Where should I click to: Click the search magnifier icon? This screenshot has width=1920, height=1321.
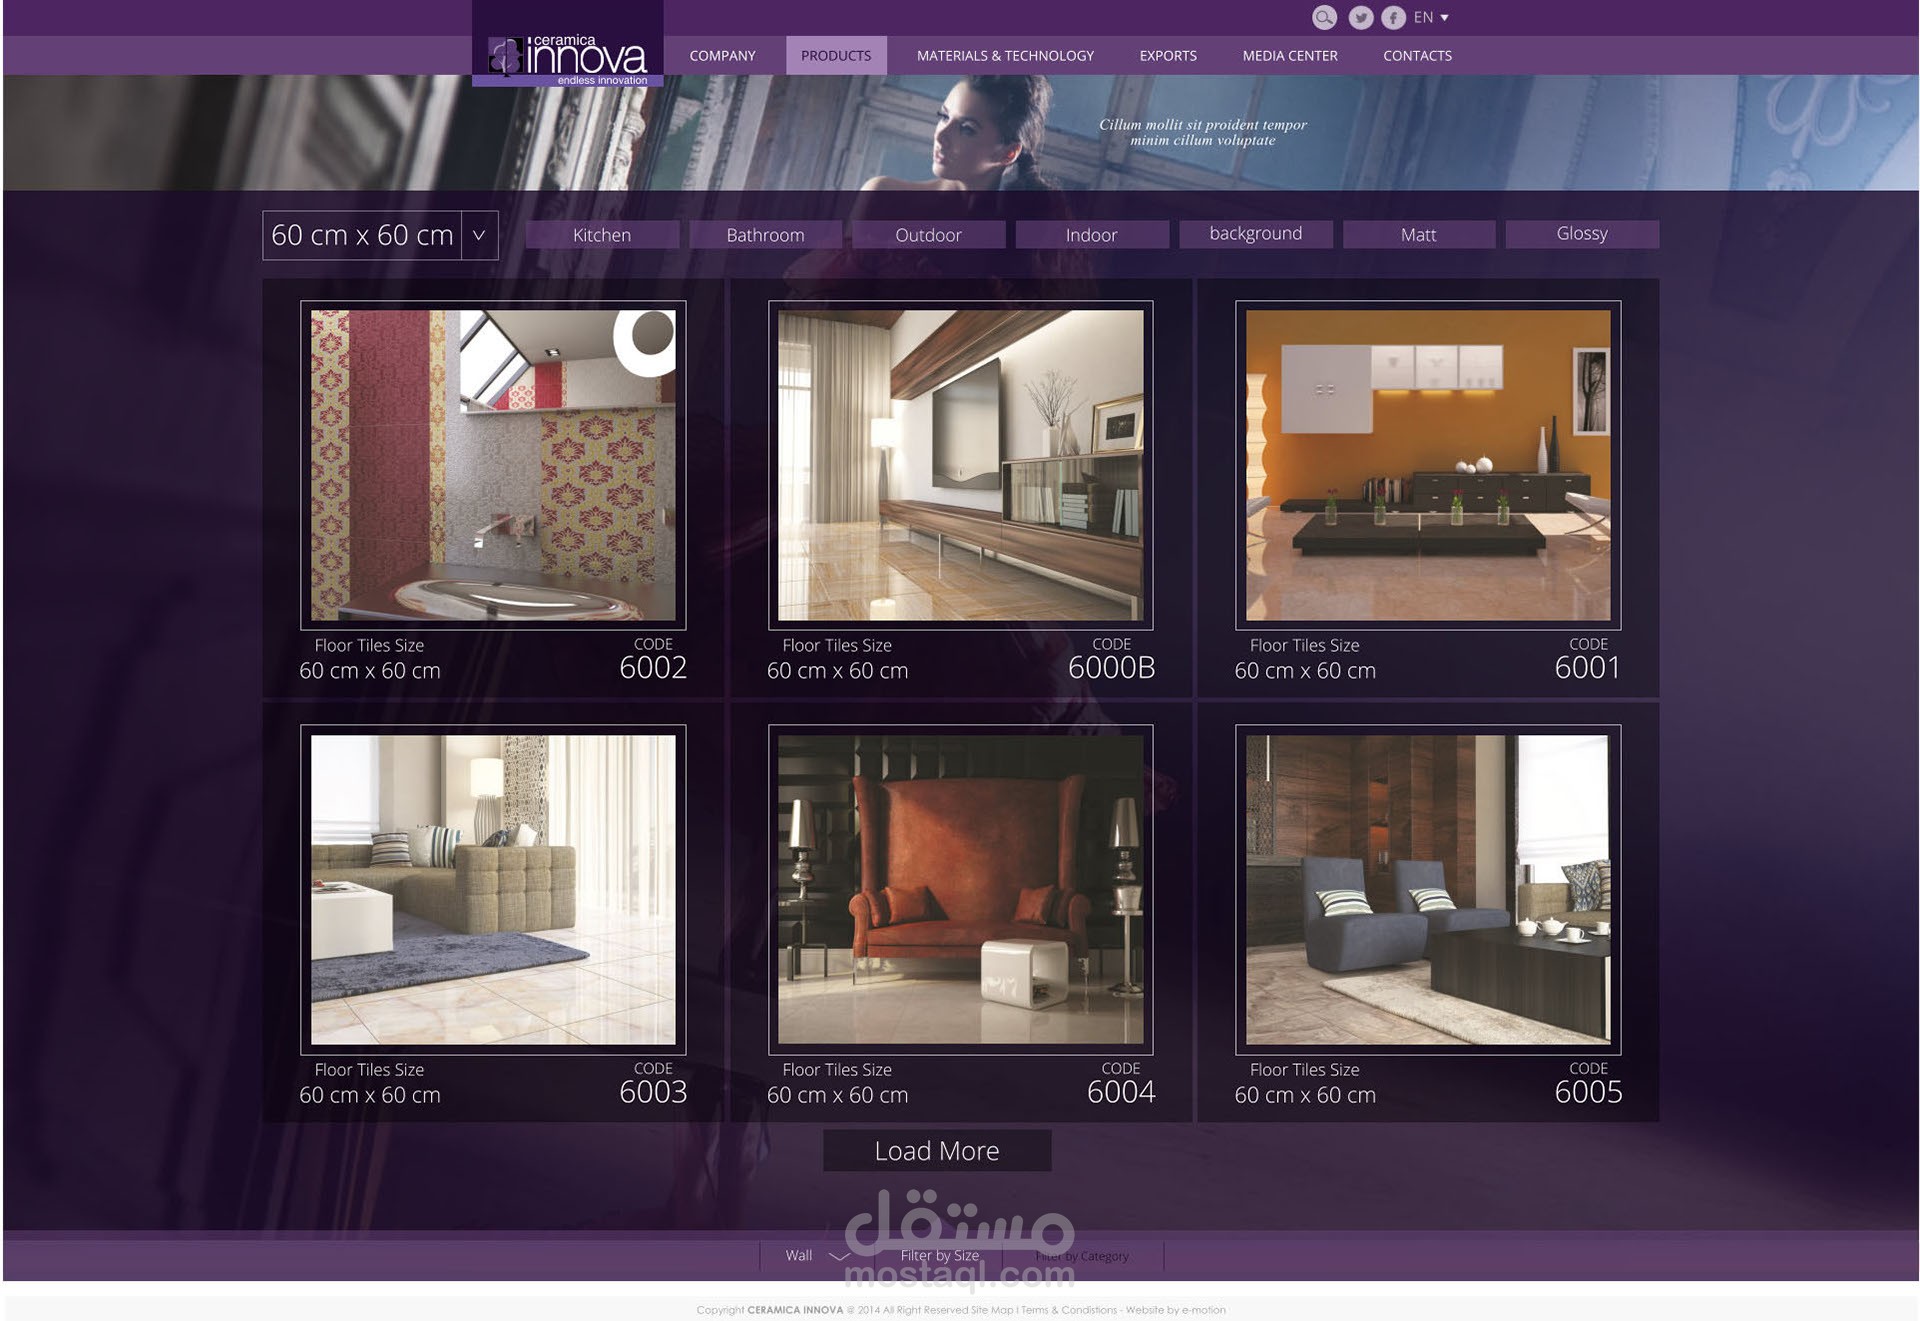[1323, 17]
